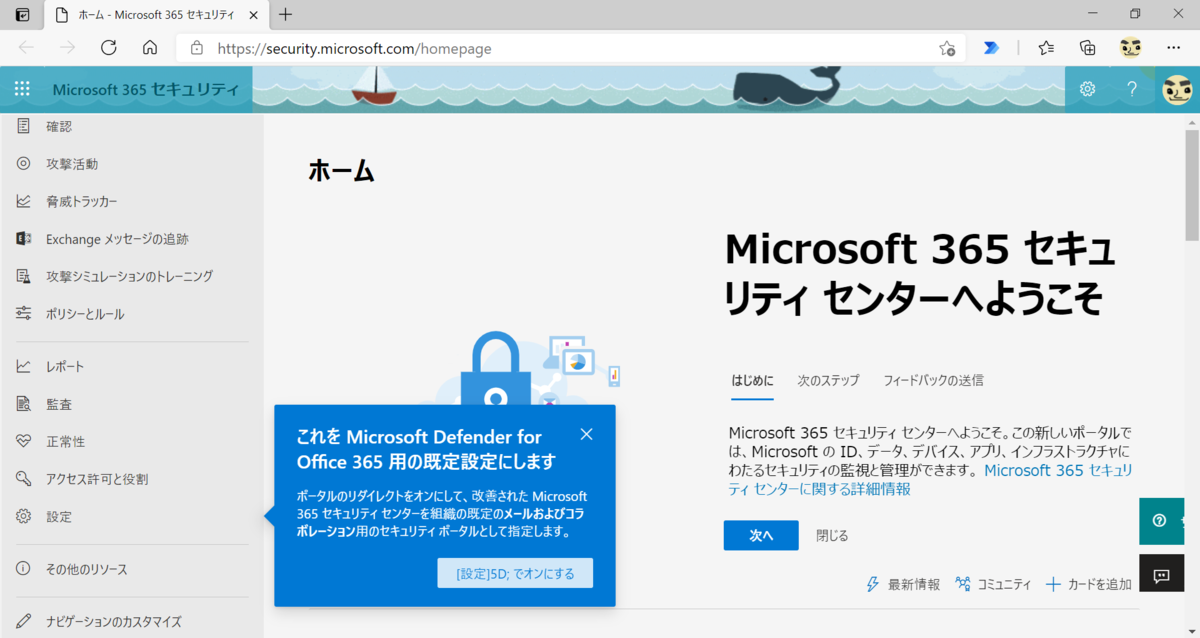Click the browser profile avatar in toolbar

[x=1130, y=47]
